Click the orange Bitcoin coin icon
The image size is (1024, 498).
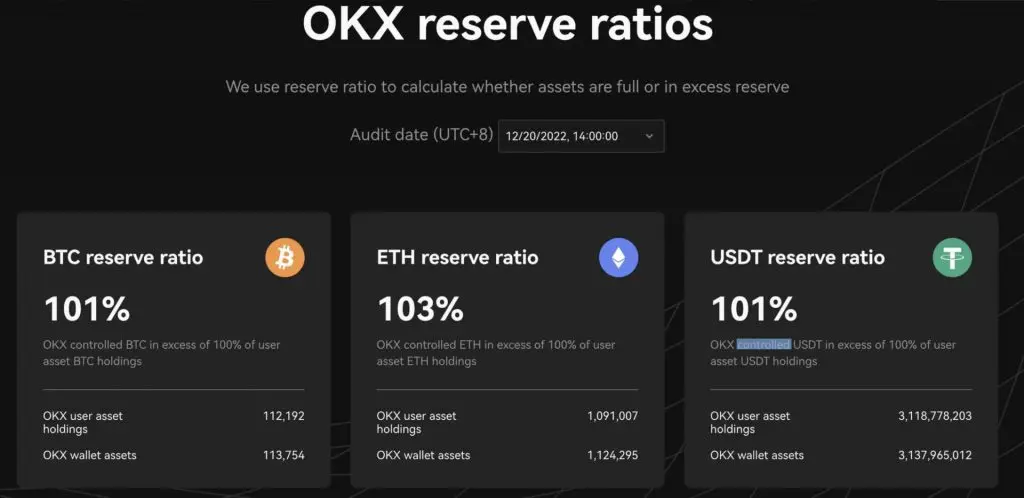coord(285,257)
